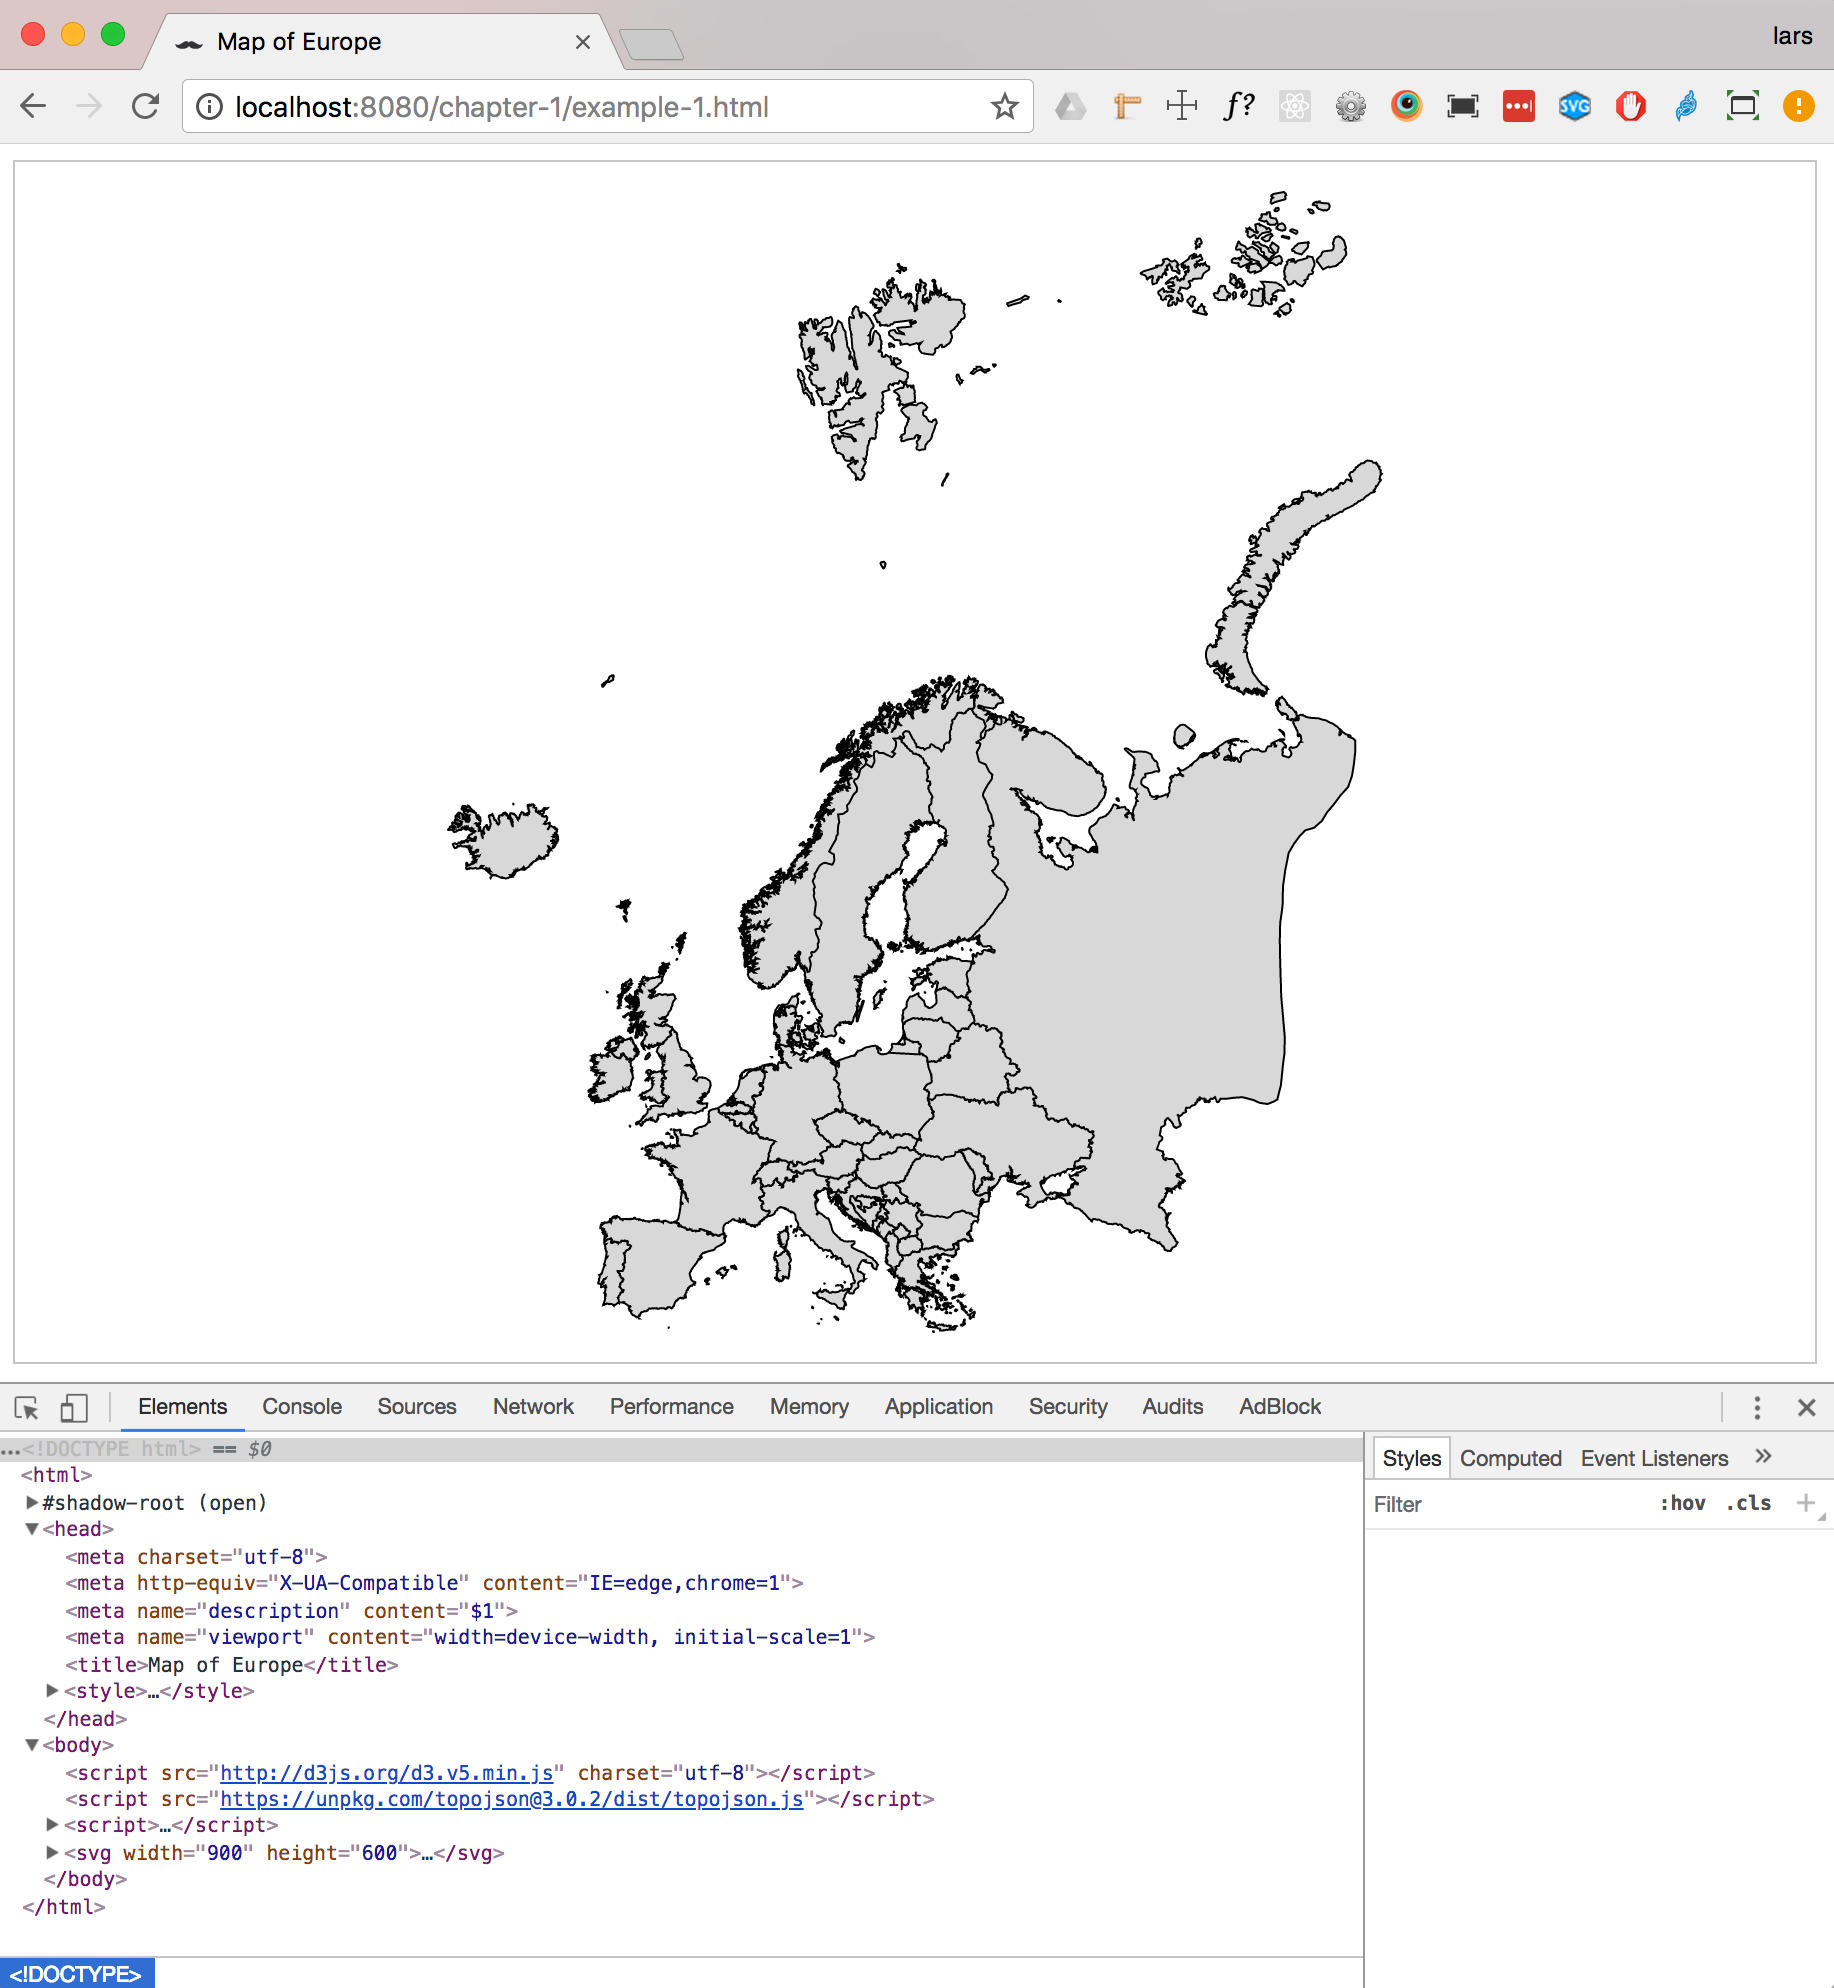The width and height of the screenshot is (1834, 1988).
Task: Open the AdBlock red hand extension
Action: [x=1630, y=106]
